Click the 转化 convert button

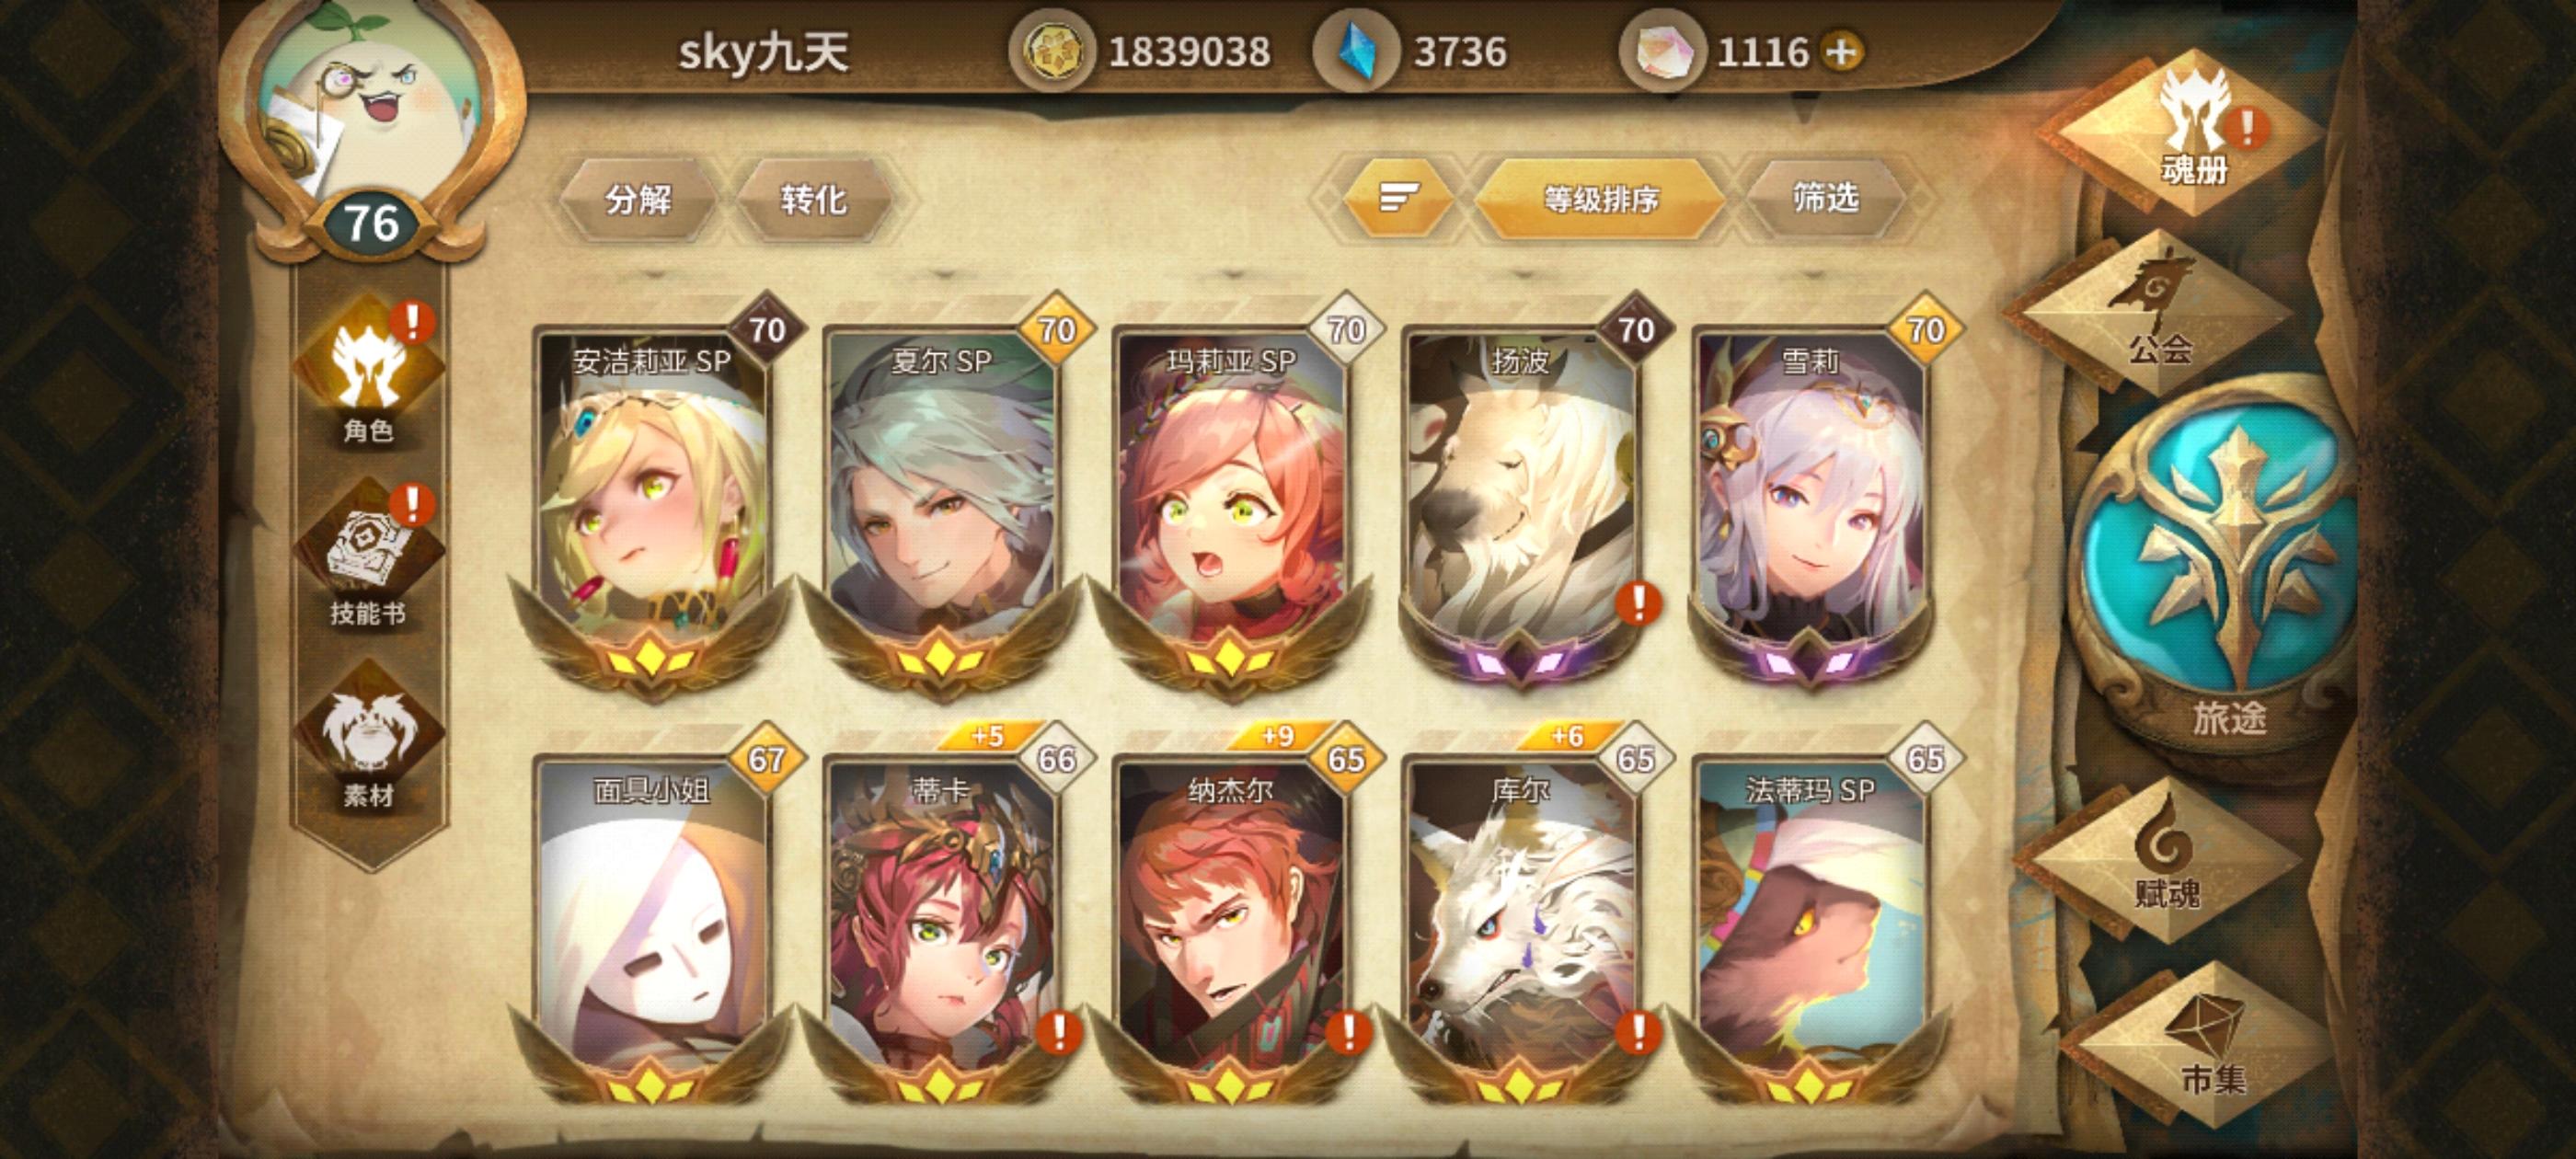click(812, 199)
